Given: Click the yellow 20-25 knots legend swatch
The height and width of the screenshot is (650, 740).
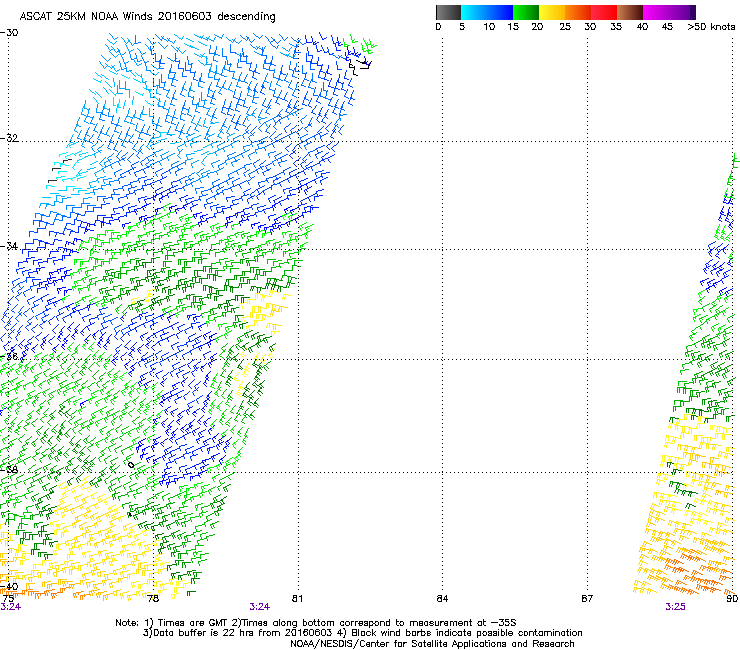Looking at the screenshot, I should tap(552, 12).
